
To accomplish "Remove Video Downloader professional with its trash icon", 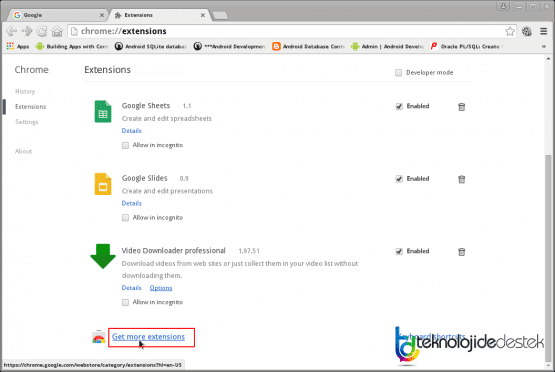I will tap(462, 252).
